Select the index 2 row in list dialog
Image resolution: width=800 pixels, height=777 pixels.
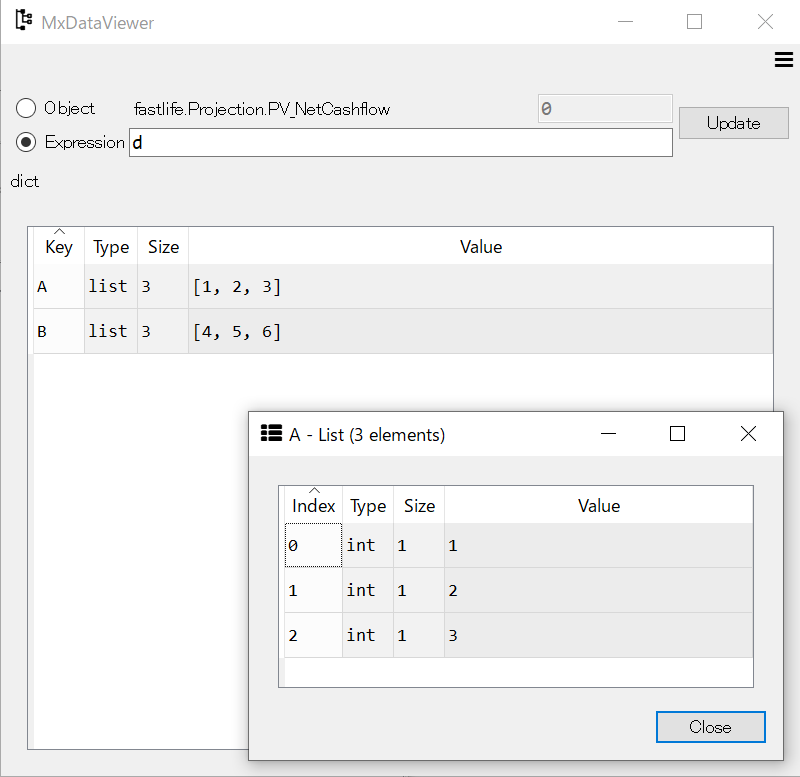pyautogui.click(x=313, y=636)
